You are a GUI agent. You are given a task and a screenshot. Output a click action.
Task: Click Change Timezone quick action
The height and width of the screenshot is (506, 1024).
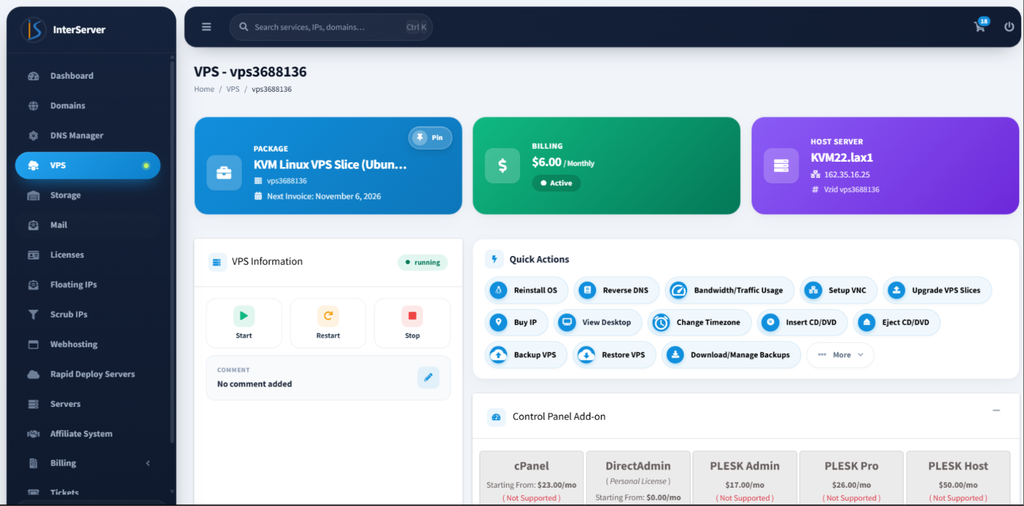699,322
